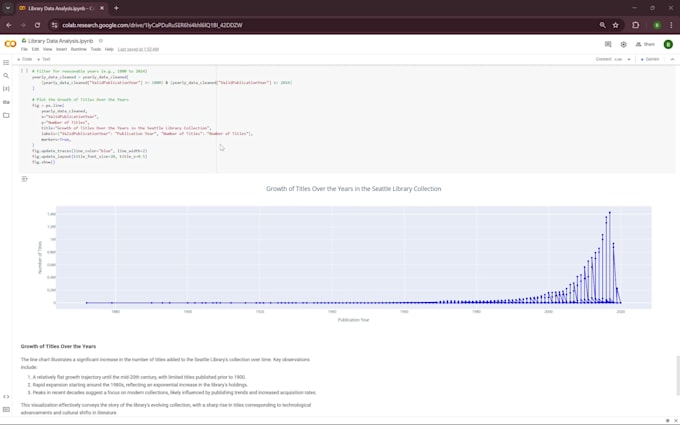Click the notebook title Library Data Analysis.ipynb
The width and height of the screenshot is (680, 425).
[x=61, y=41]
